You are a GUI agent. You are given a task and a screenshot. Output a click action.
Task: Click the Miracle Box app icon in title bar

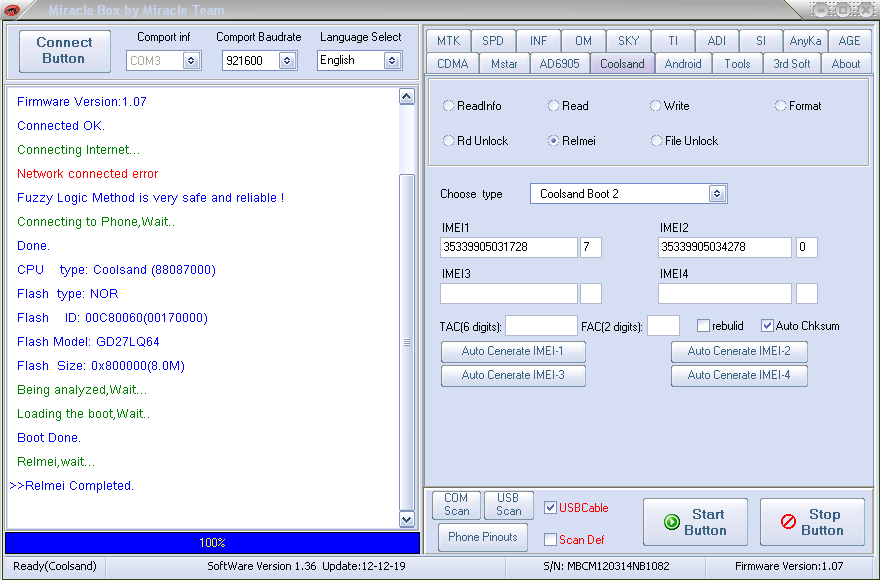coord(12,10)
